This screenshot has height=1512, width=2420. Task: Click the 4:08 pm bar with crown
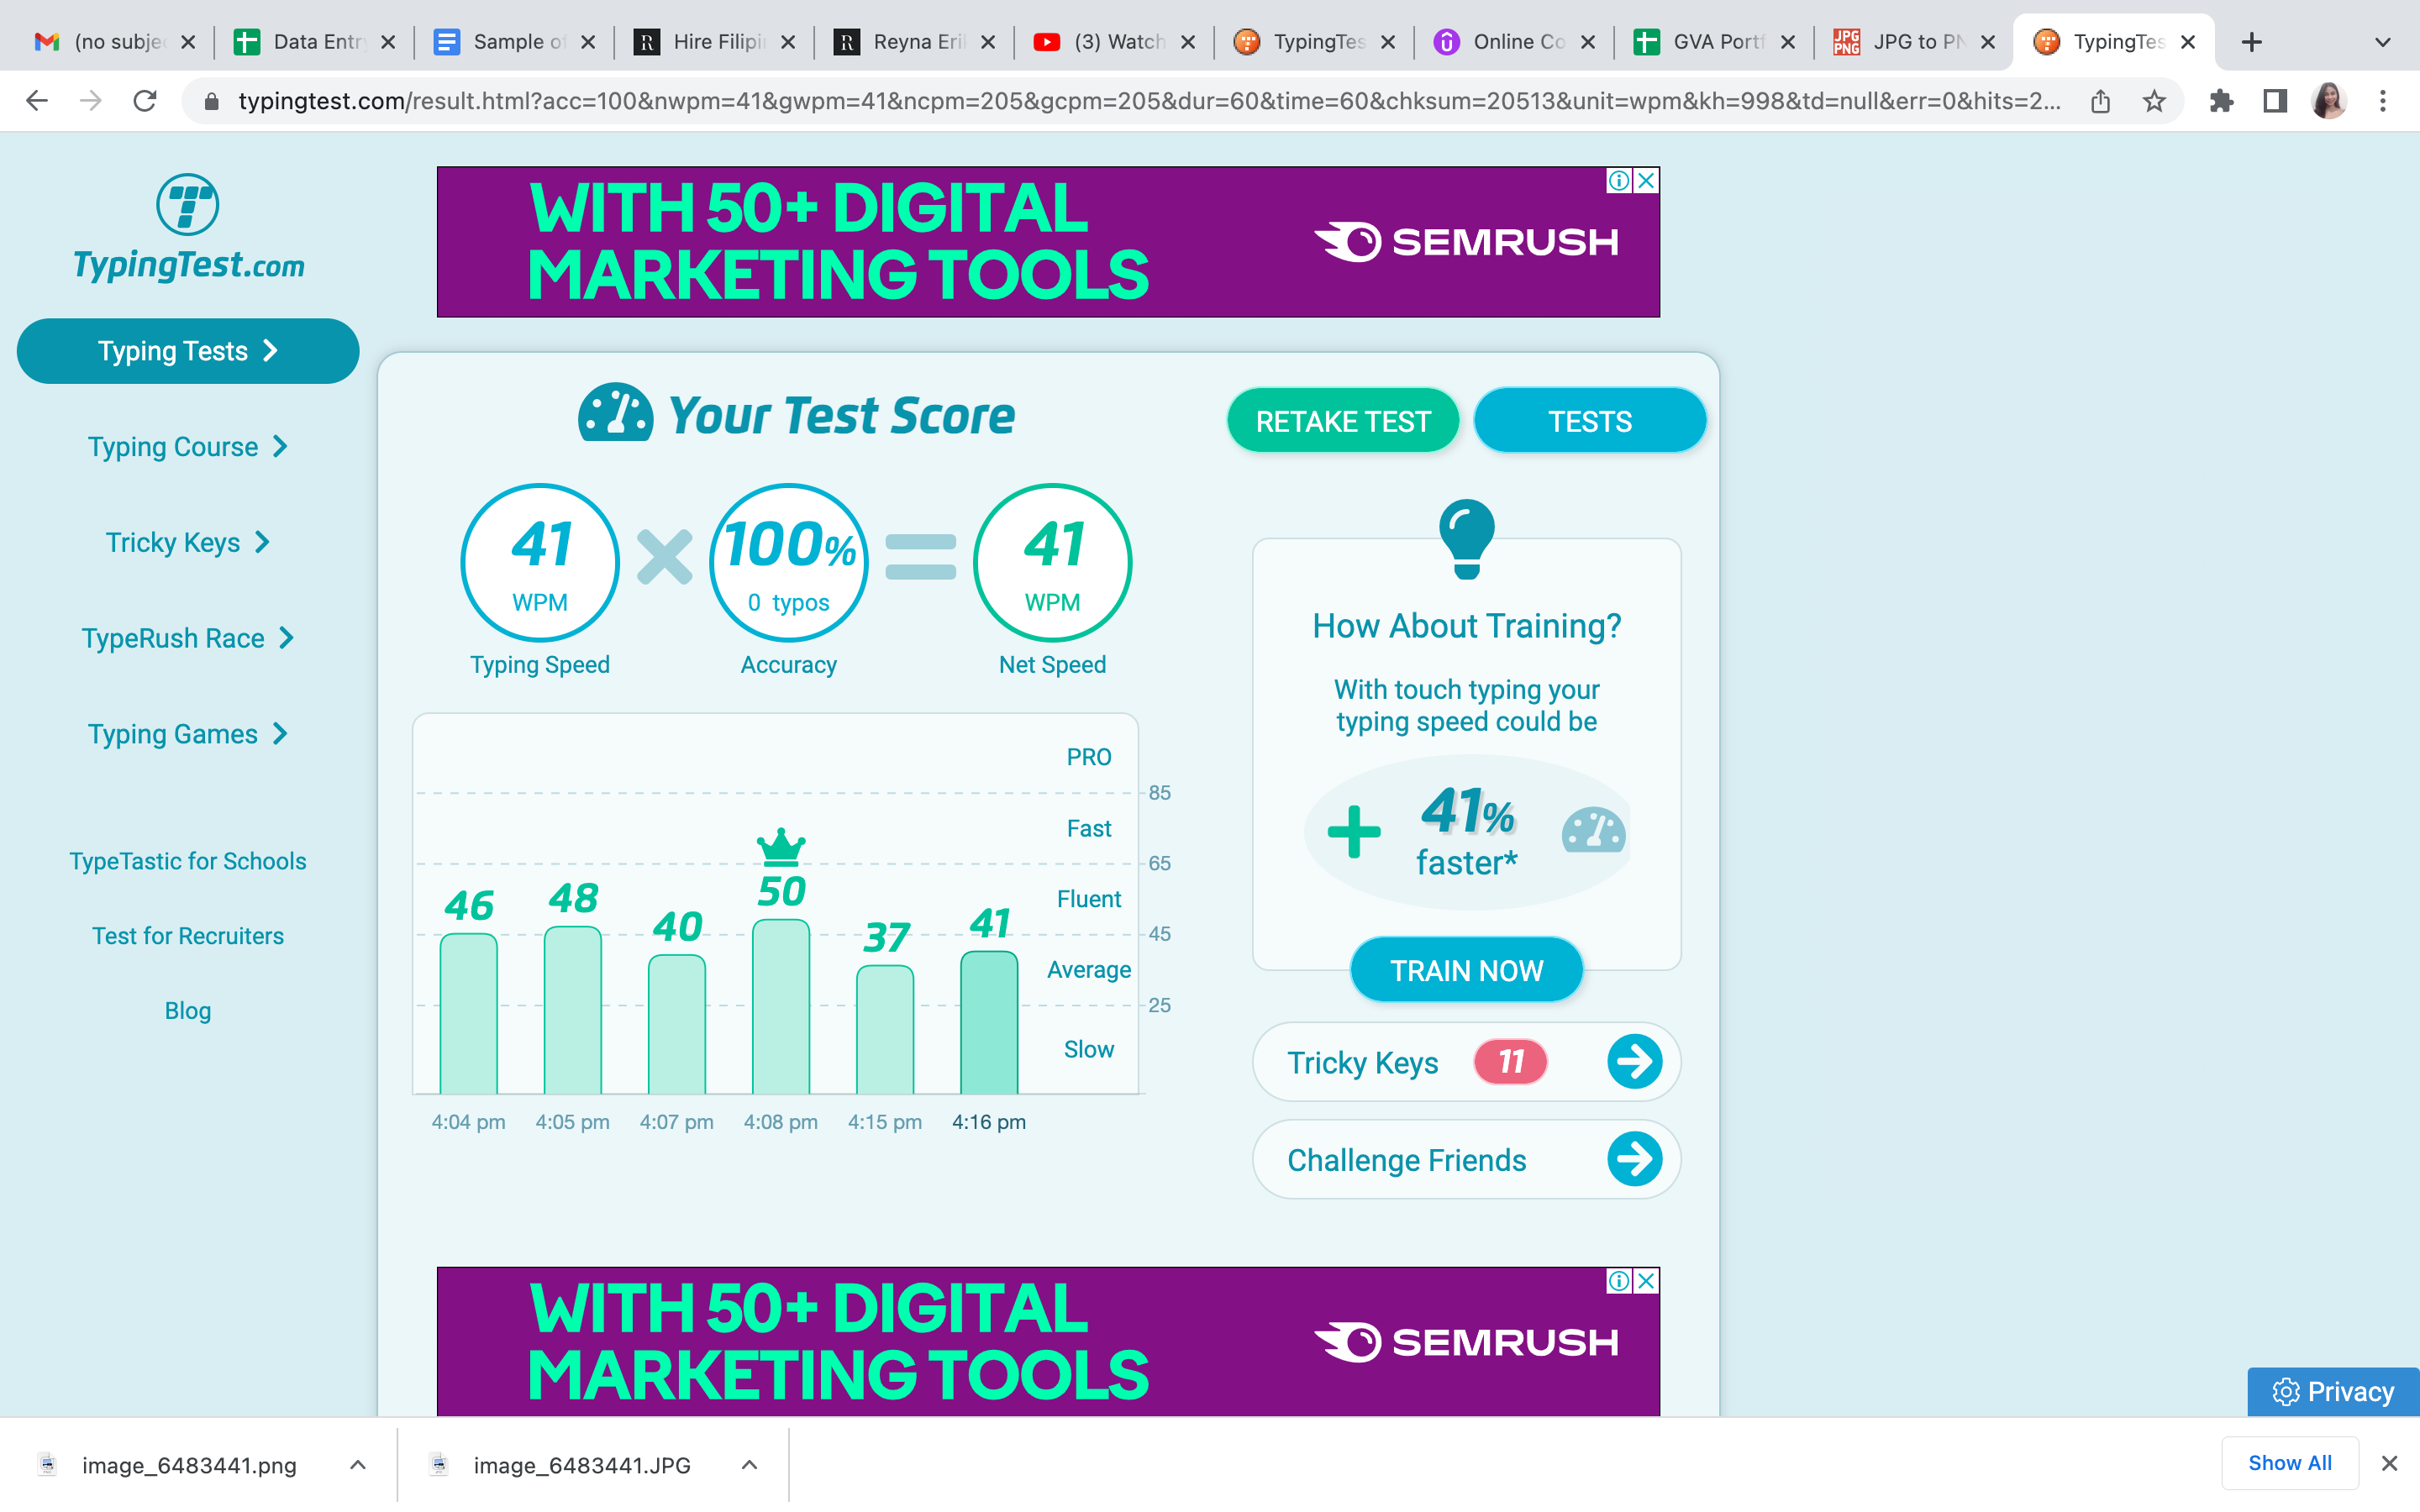pos(780,1005)
